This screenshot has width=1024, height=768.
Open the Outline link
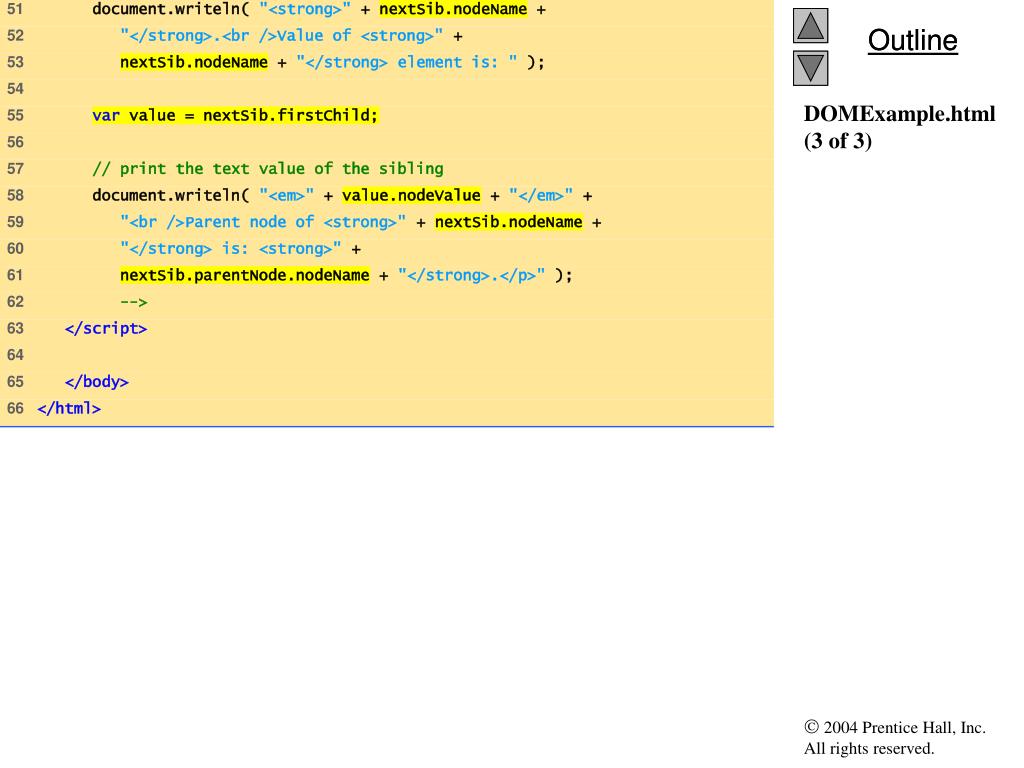912,40
